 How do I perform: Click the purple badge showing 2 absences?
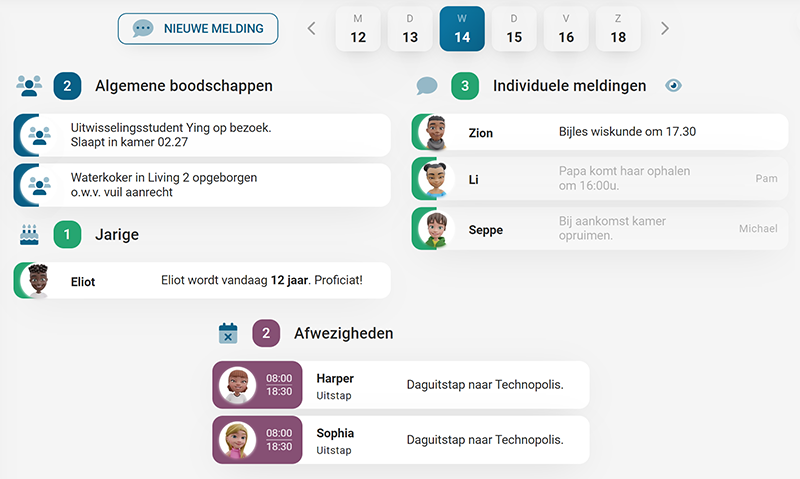pyautogui.click(x=265, y=334)
